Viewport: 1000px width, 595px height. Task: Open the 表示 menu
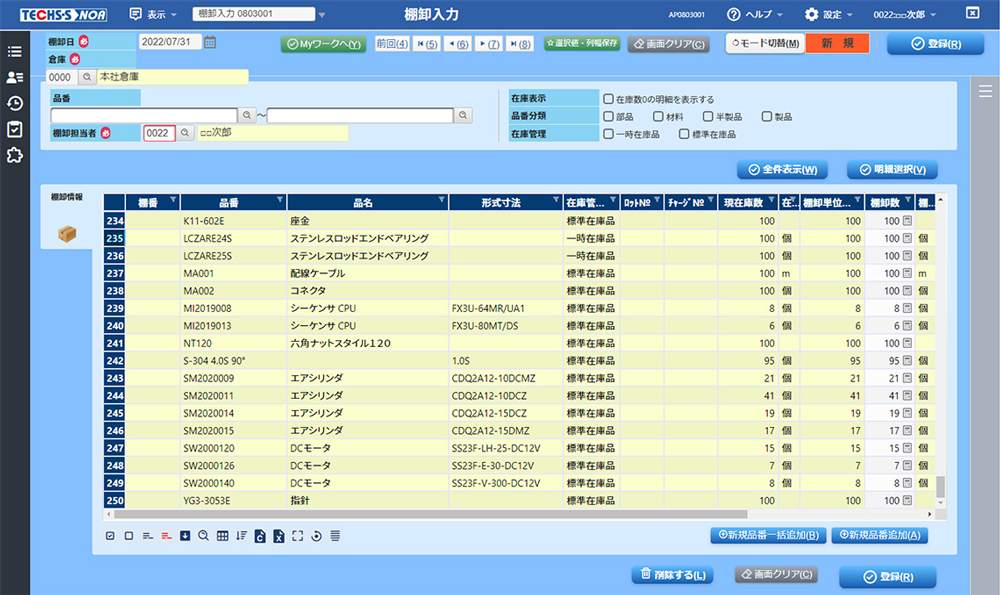(153, 14)
